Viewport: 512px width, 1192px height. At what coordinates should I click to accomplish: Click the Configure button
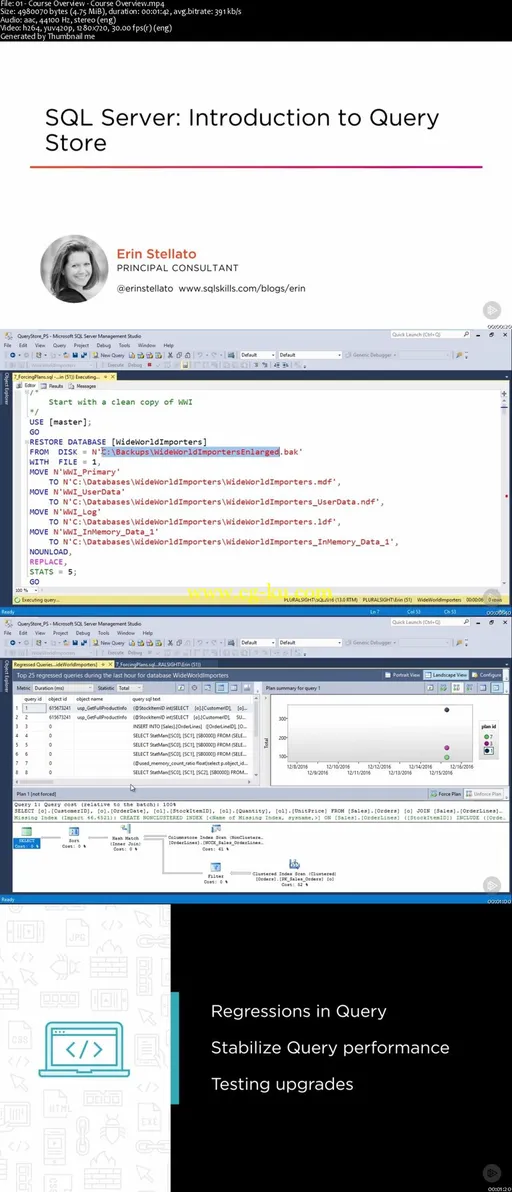(x=487, y=674)
